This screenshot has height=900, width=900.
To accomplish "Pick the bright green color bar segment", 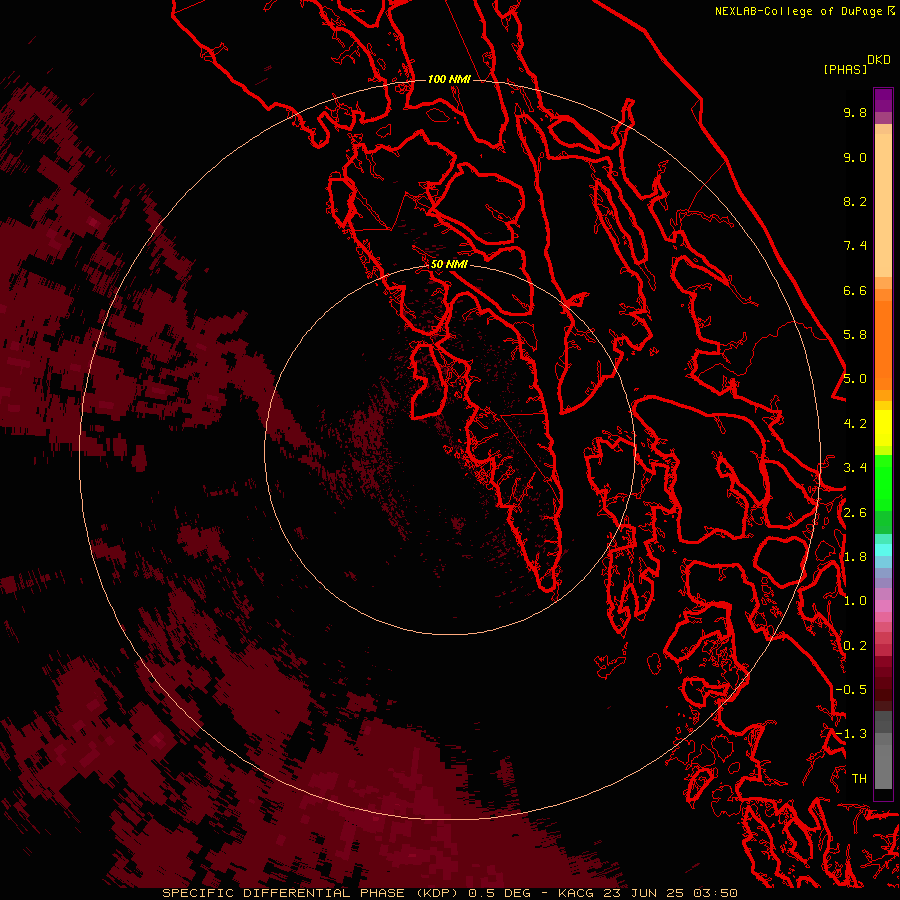I will coord(883,482).
